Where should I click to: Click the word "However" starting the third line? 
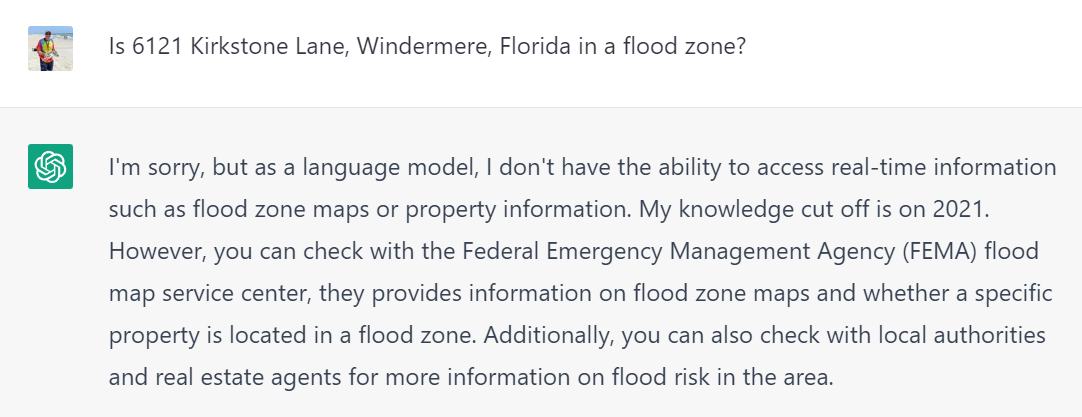point(159,252)
